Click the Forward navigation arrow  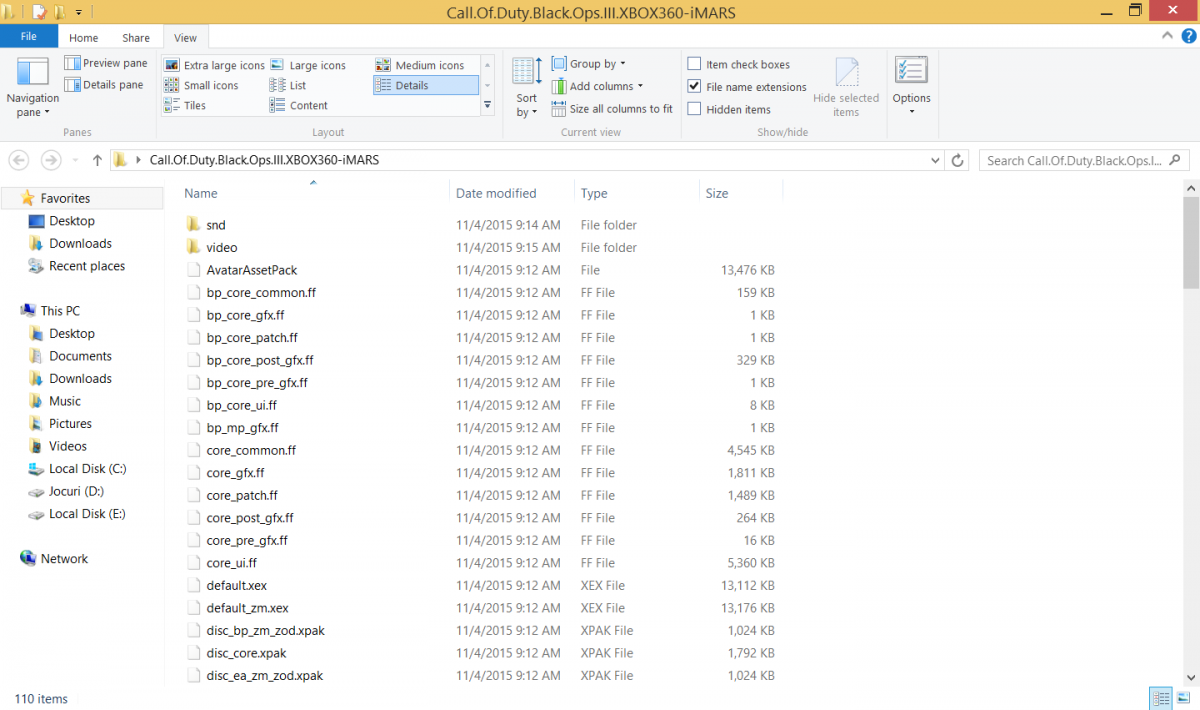coord(51,160)
